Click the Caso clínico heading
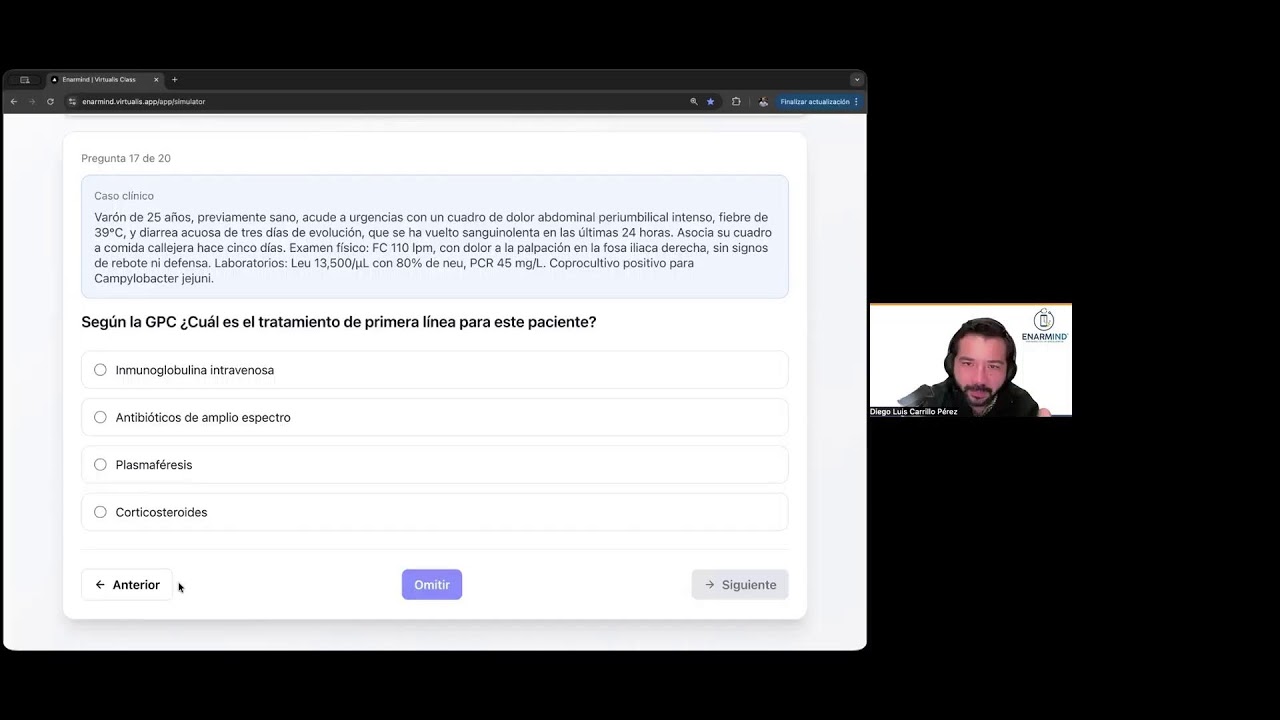 point(124,196)
